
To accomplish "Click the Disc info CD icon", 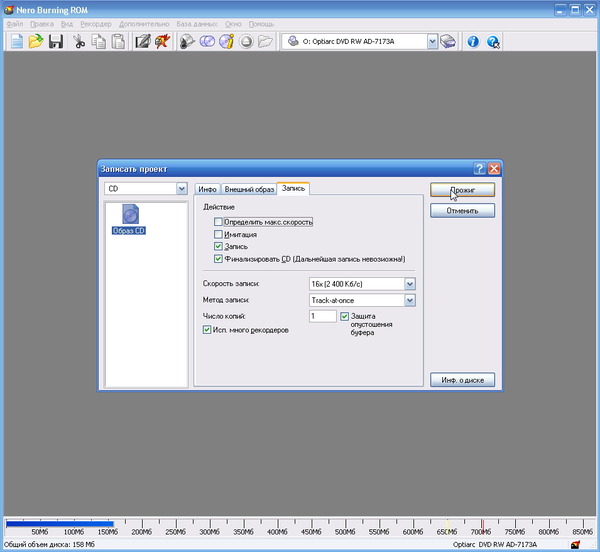I will [227, 41].
